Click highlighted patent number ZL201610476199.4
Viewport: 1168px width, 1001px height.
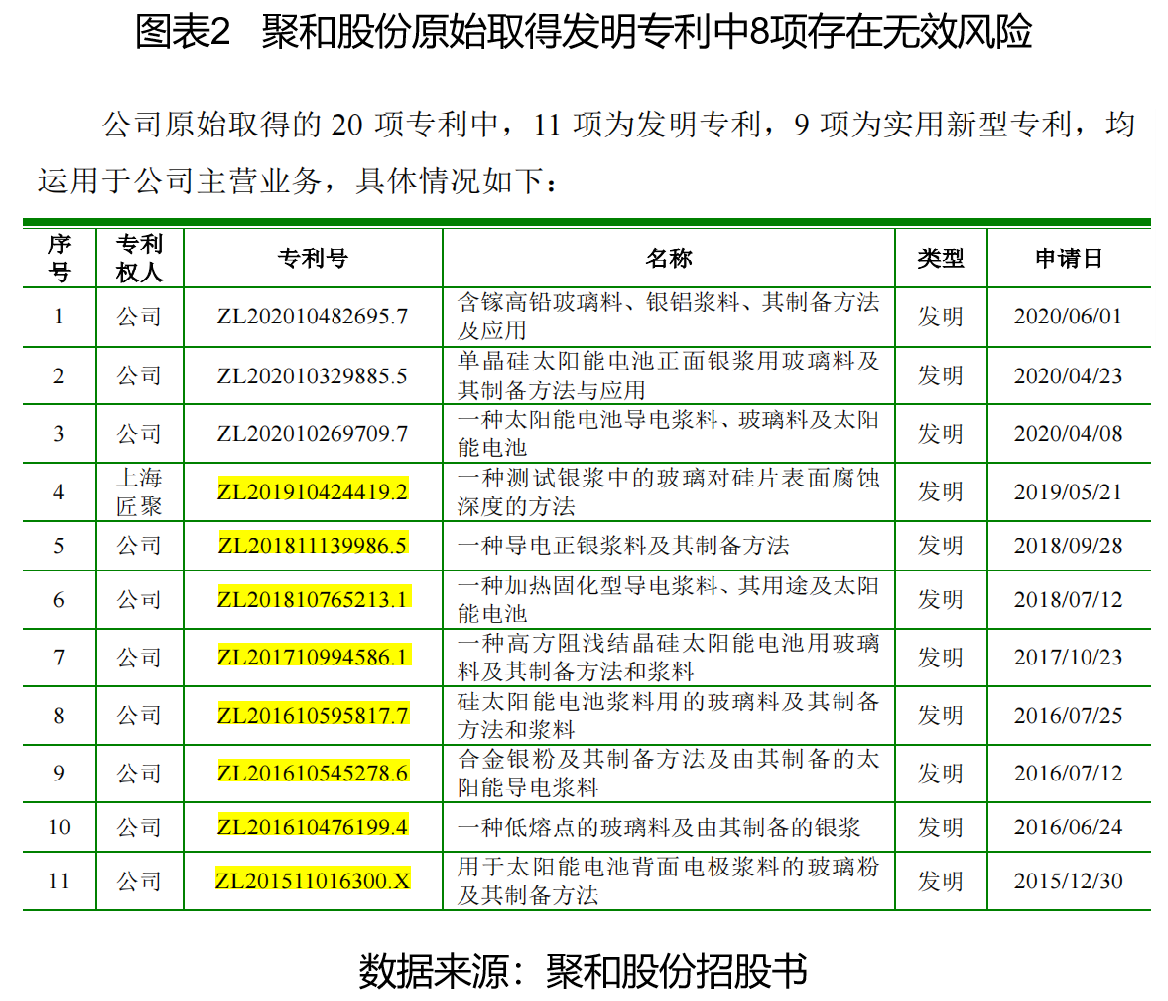click(312, 827)
